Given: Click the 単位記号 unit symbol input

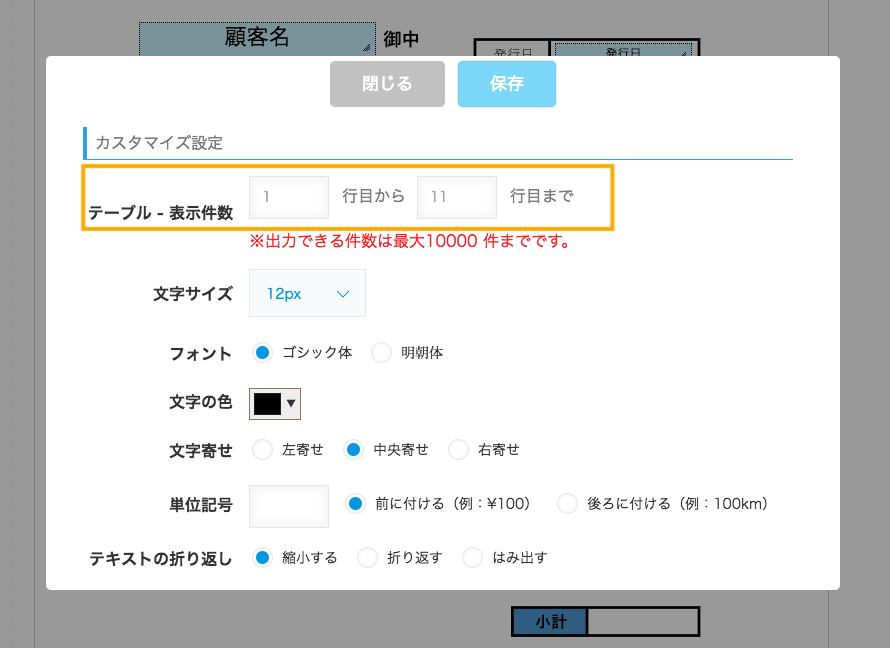Looking at the screenshot, I should [x=289, y=506].
